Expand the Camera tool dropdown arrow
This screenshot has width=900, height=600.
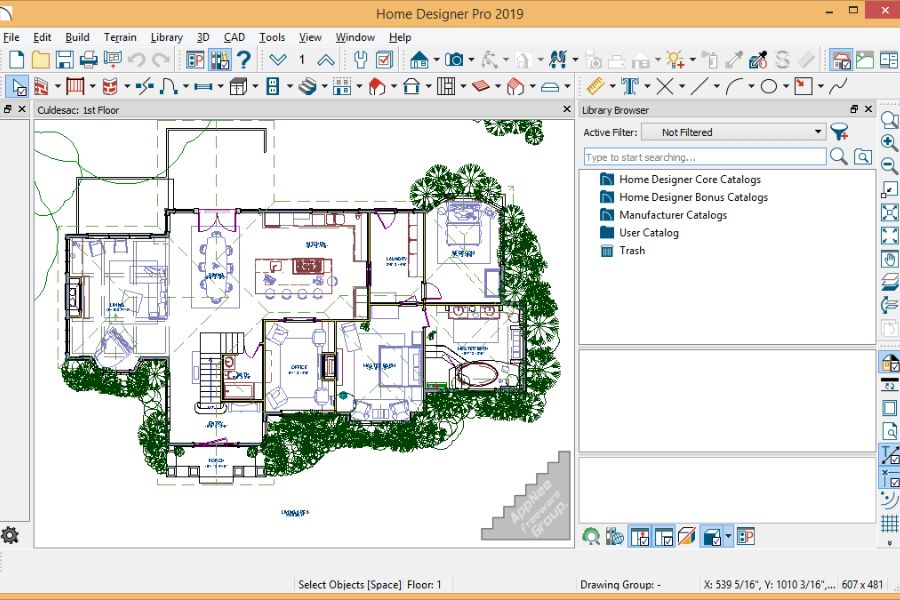pos(471,59)
